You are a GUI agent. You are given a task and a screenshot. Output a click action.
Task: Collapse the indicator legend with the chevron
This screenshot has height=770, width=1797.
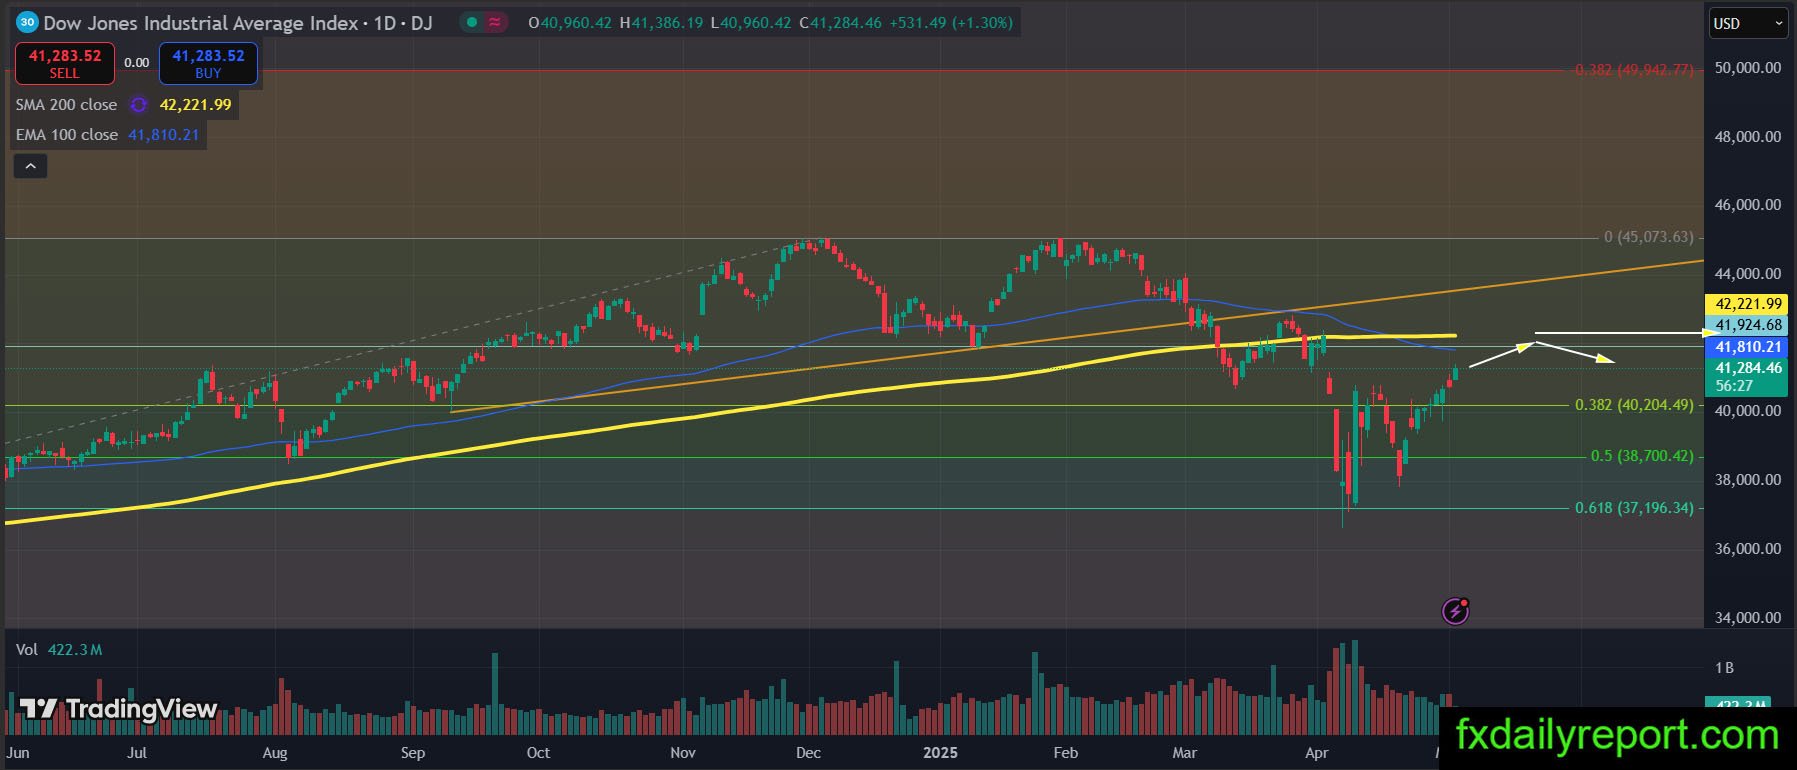(x=30, y=166)
